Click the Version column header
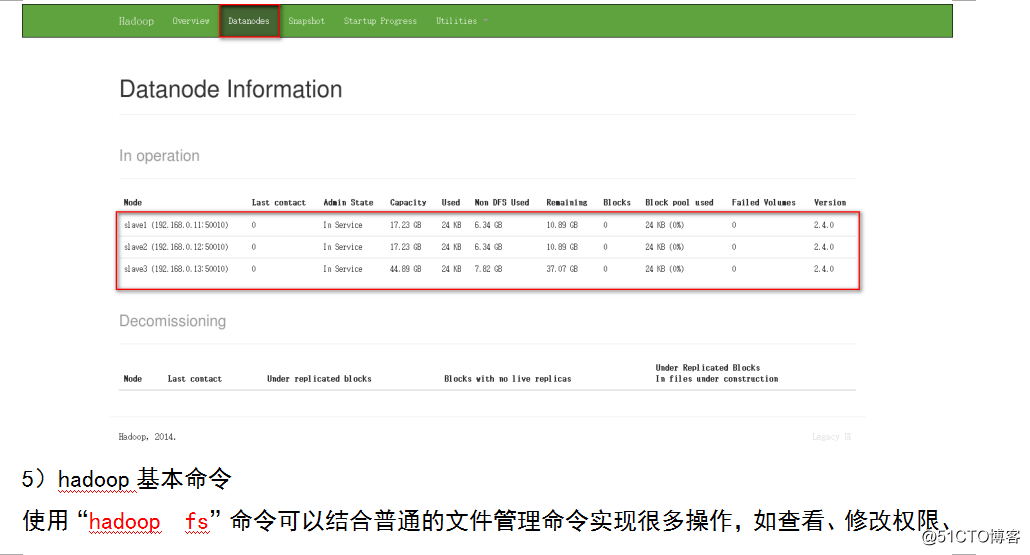This screenshot has height=555, width=1030. click(x=830, y=202)
